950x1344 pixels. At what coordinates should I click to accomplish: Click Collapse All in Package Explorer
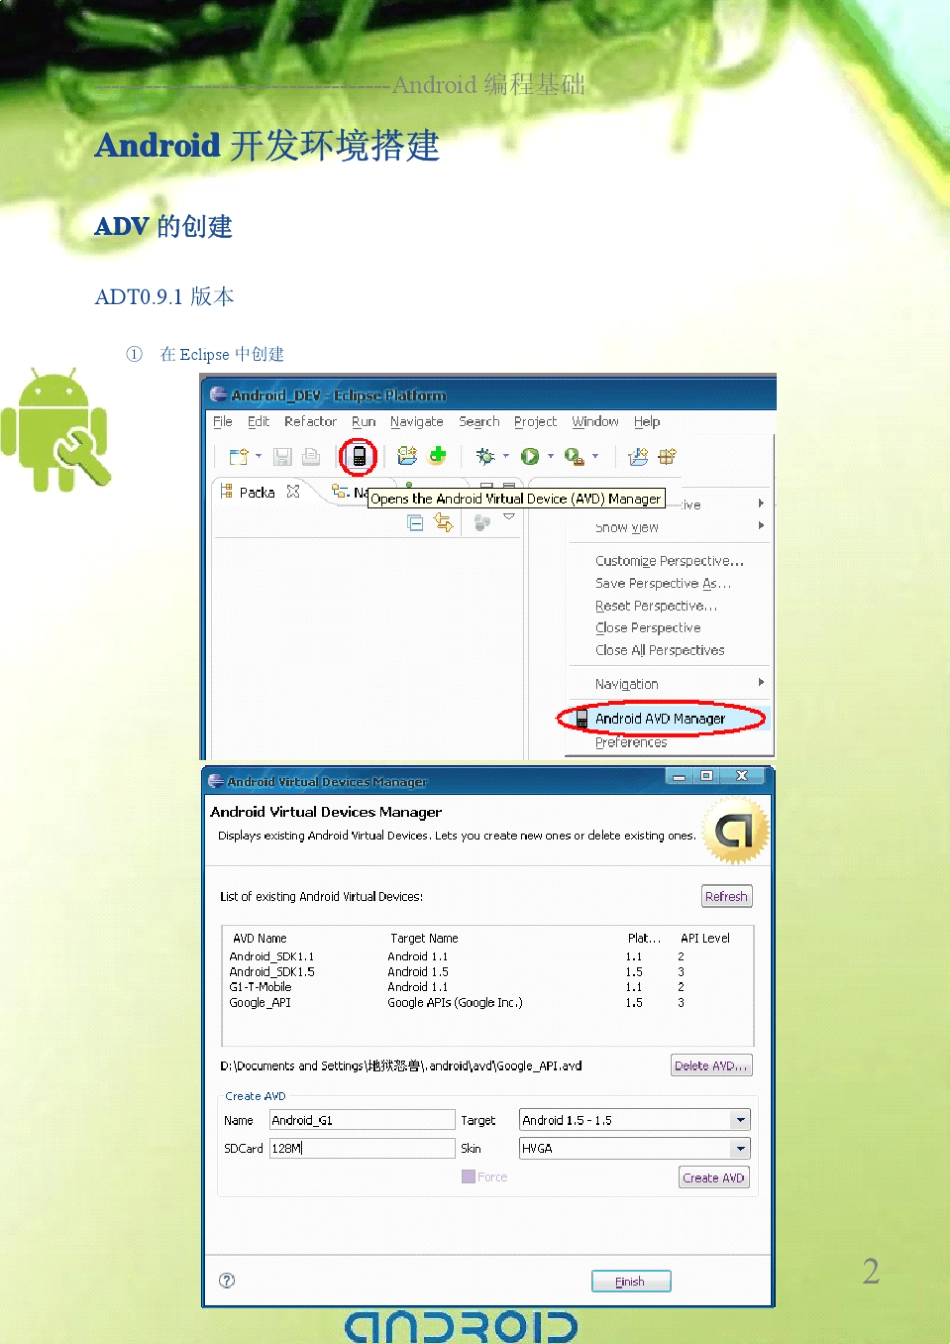pyautogui.click(x=415, y=523)
